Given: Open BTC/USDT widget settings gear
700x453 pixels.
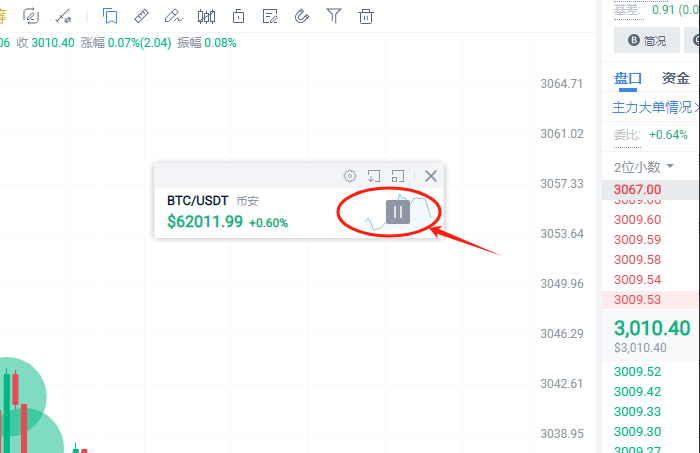Looking at the screenshot, I should 350,176.
